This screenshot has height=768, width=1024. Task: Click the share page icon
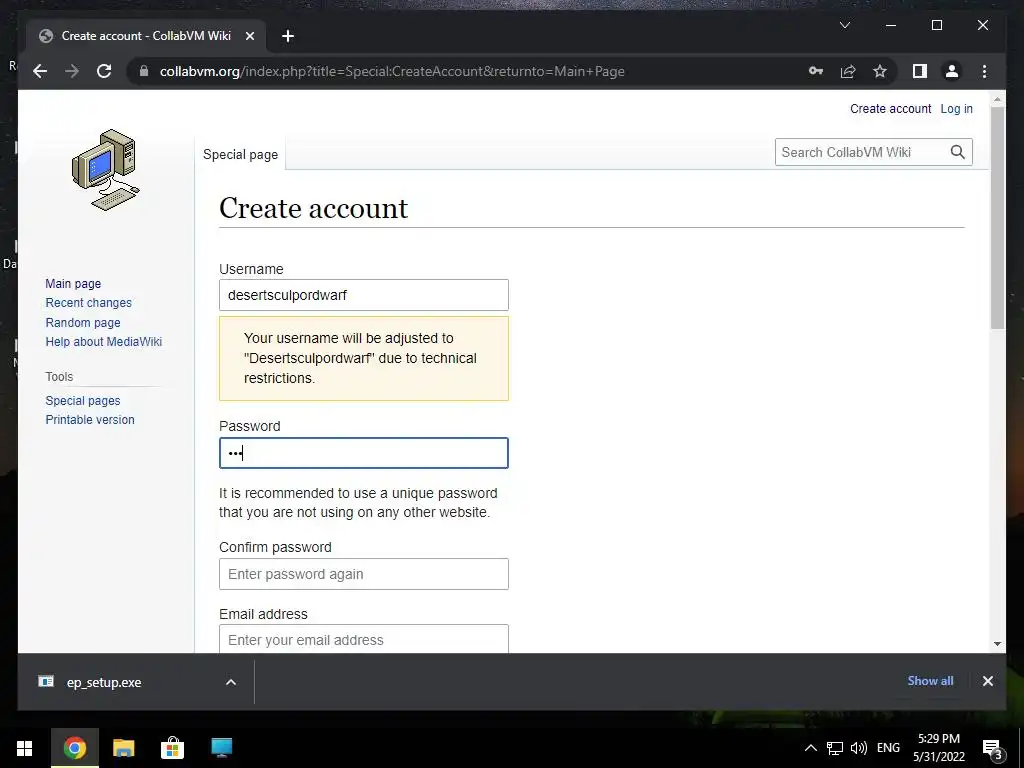(x=848, y=71)
